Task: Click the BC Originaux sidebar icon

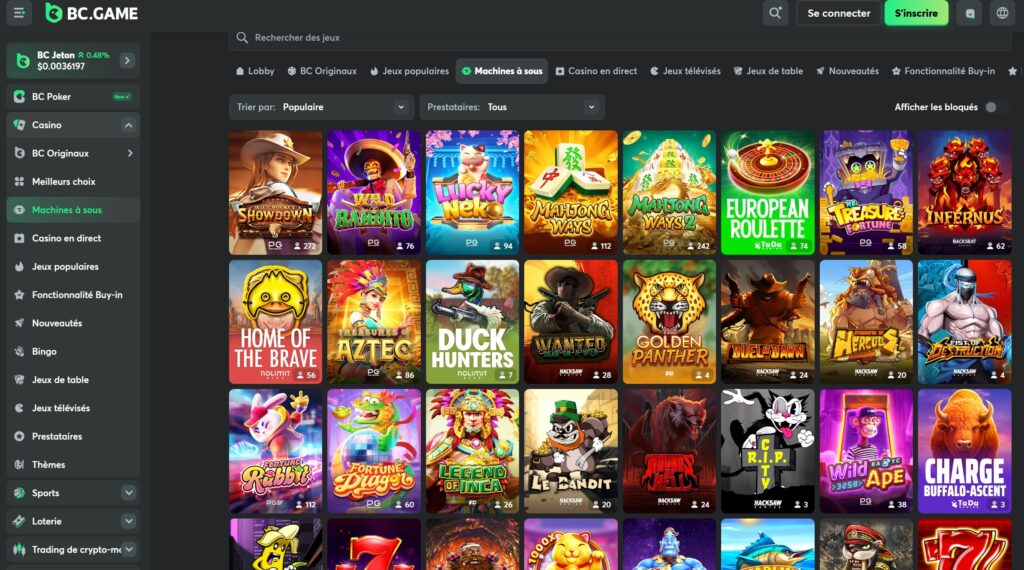Action: [19, 153]
